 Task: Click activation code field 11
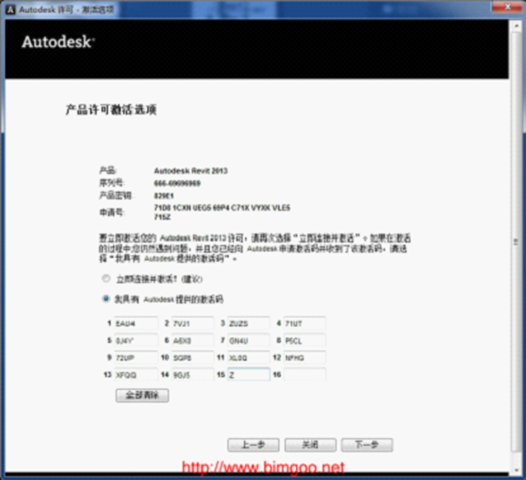(249, 358)
